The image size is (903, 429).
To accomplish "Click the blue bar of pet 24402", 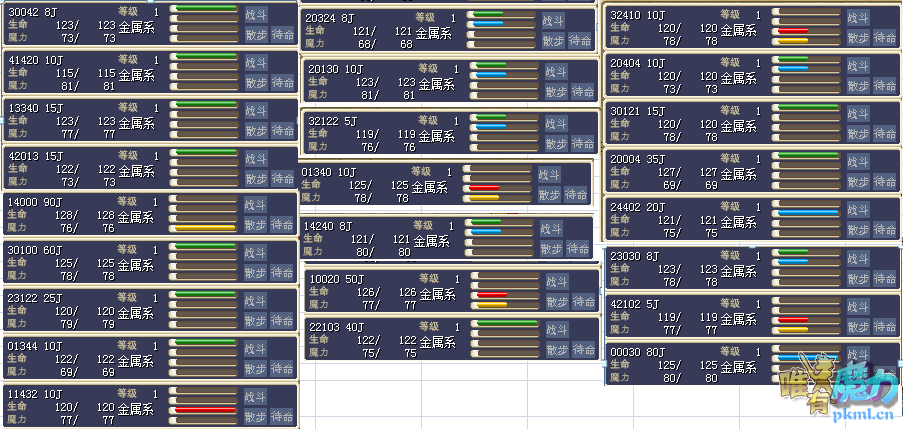I will (x=808, y=213).
